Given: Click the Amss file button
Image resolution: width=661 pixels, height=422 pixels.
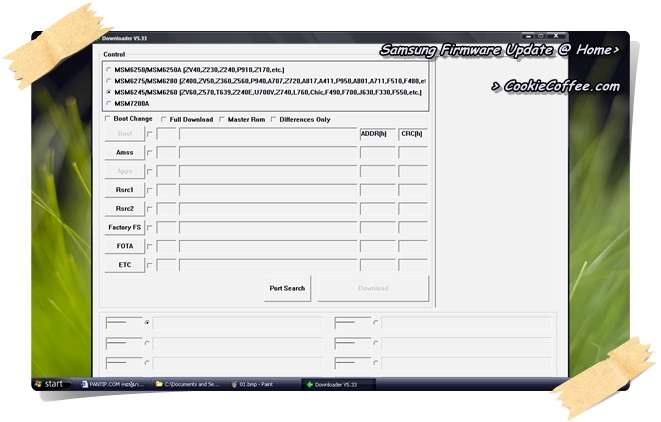Looking at the screenshot, I should tap(124, 153).
